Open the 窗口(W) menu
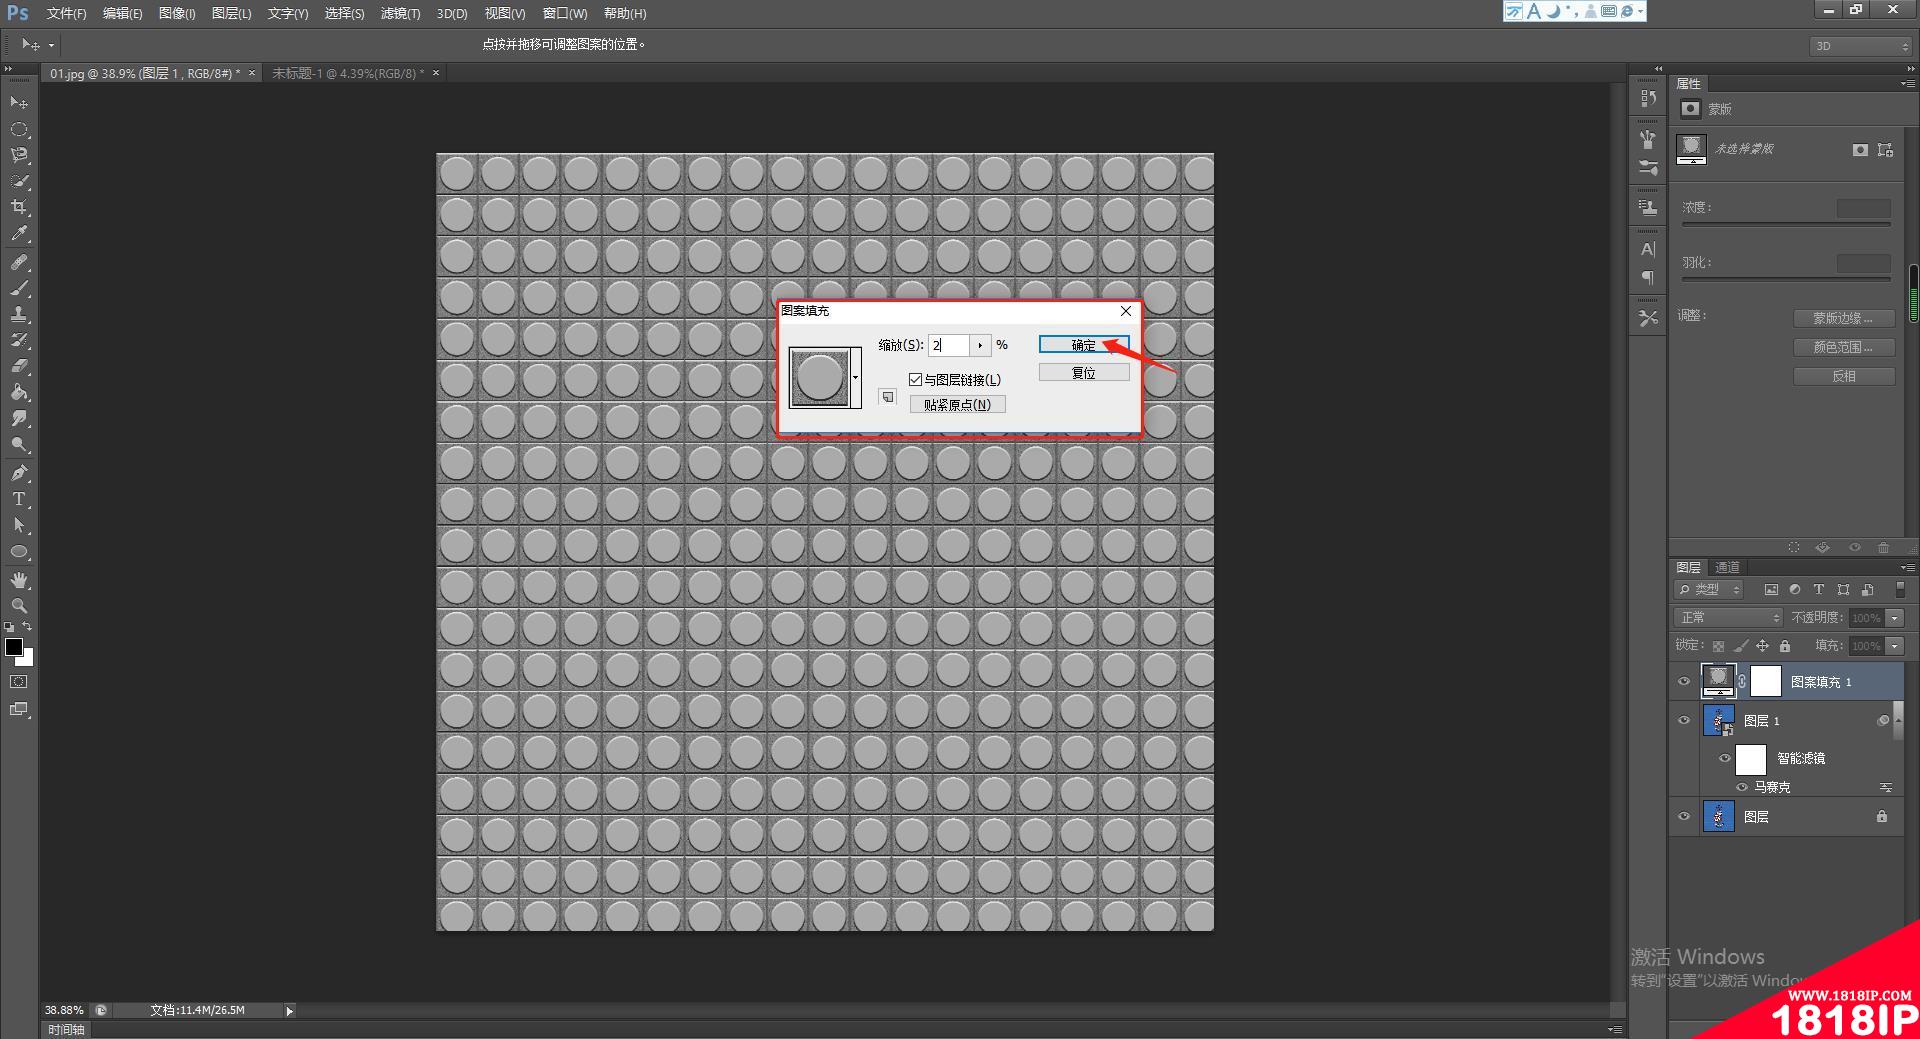 pos(565,13)
